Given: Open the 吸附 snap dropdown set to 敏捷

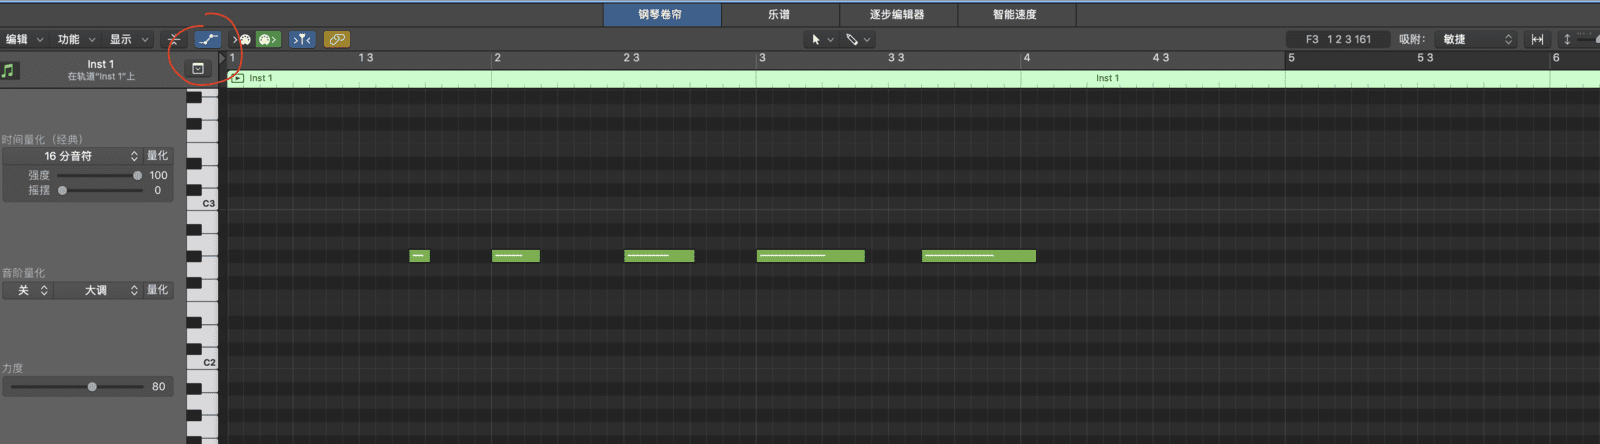Looking at the screenshot, I should point(1477,39).
